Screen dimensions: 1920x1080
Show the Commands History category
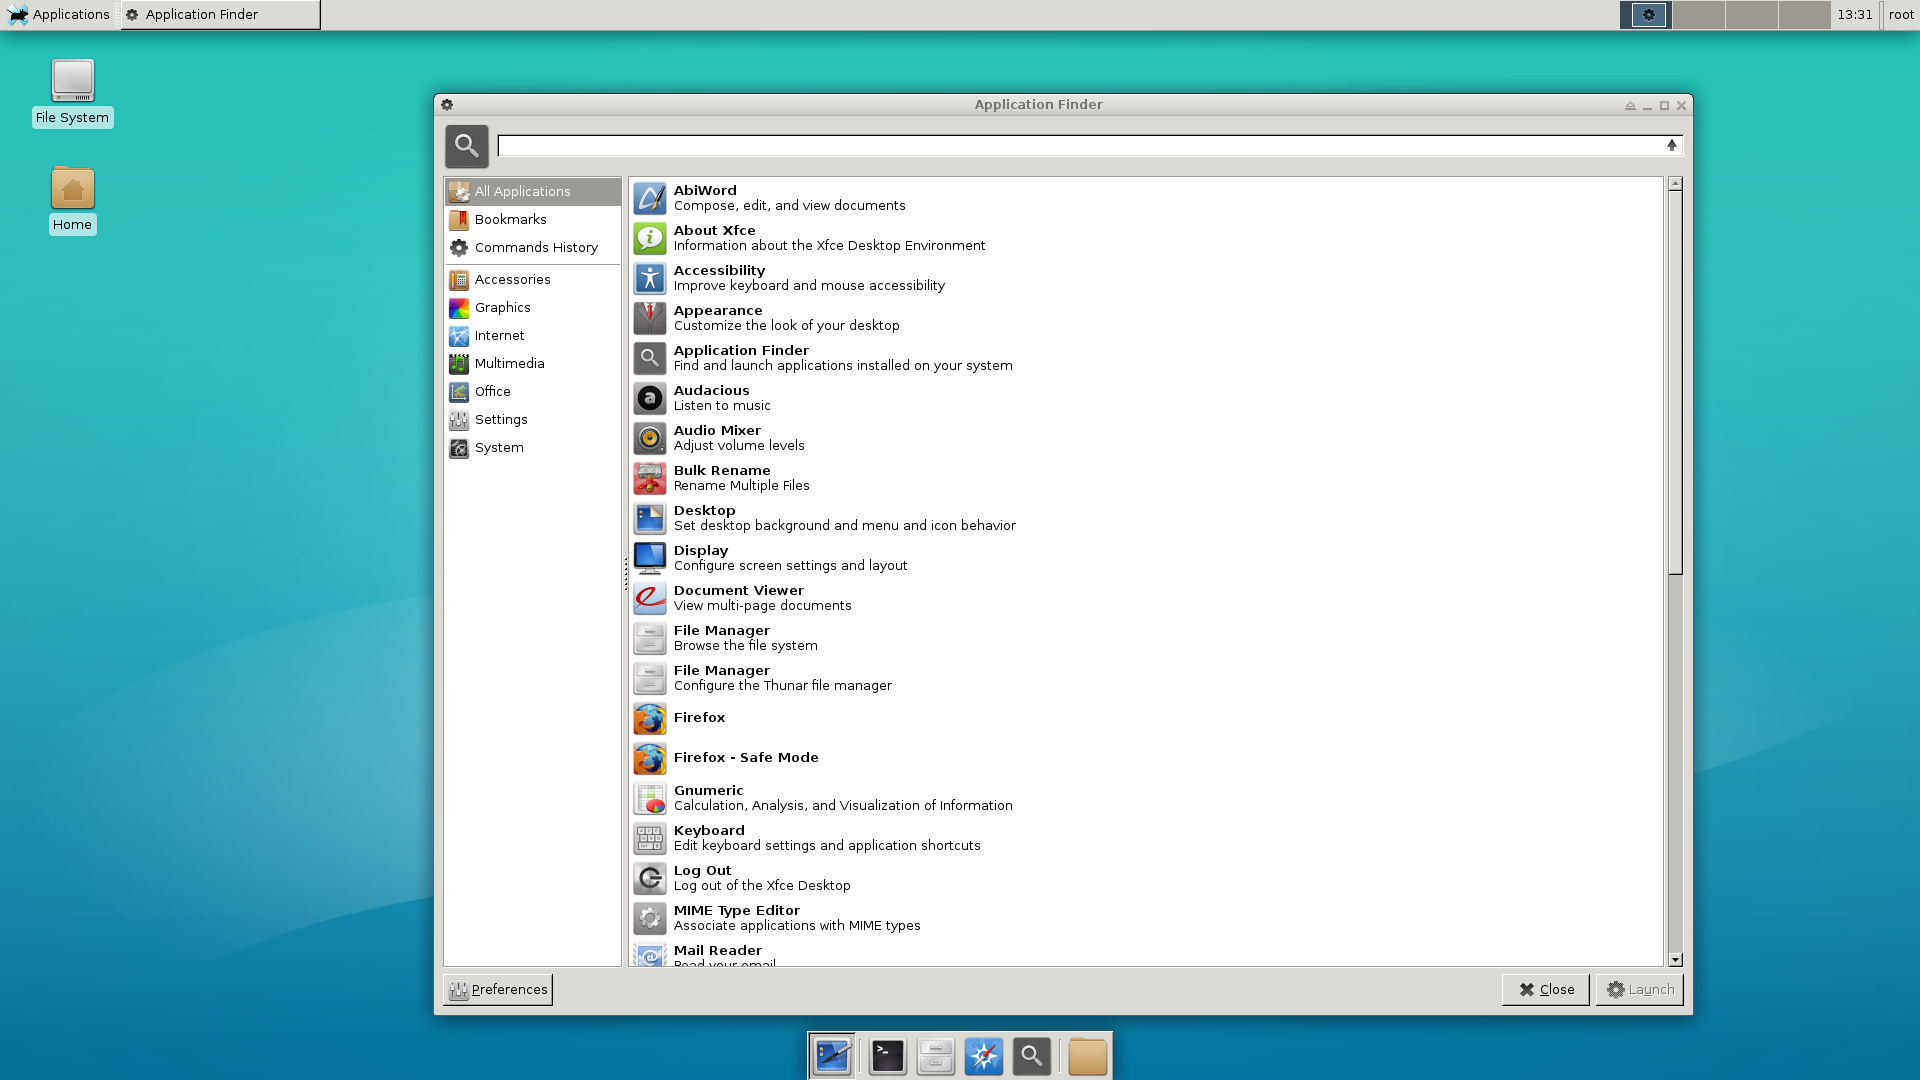533,247
